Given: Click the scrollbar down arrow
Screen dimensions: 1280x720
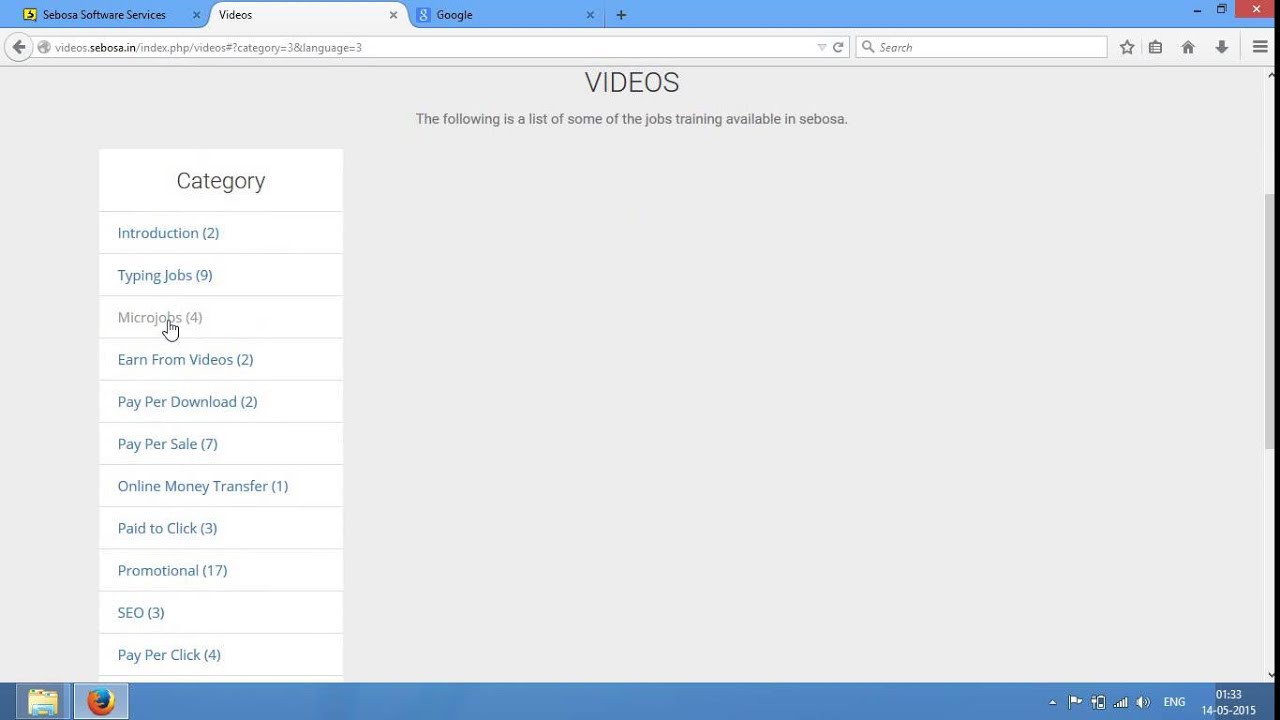Looking at the screenshot, I should coord(1271,674).
